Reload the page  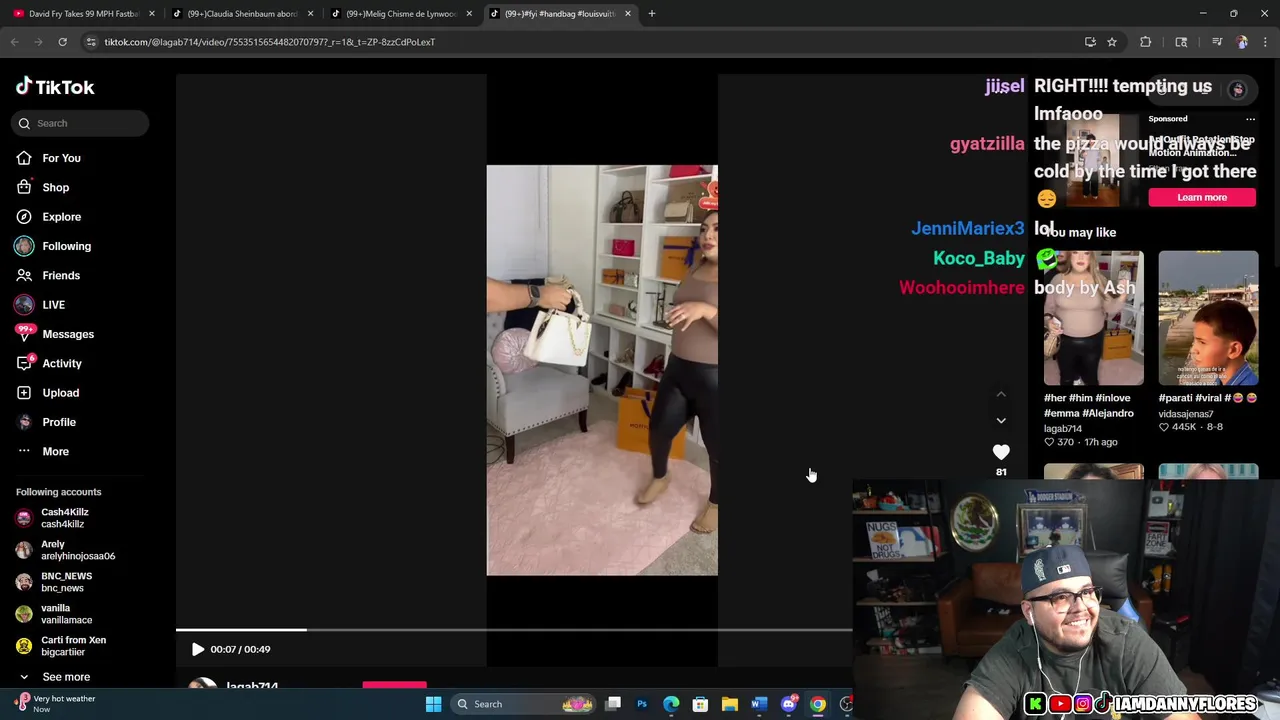[x=62, y=42]
